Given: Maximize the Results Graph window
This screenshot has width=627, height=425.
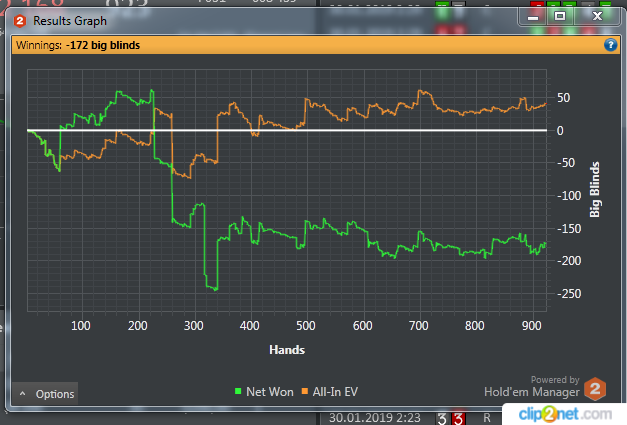Looking at the screenshot, I should (560, 16).
